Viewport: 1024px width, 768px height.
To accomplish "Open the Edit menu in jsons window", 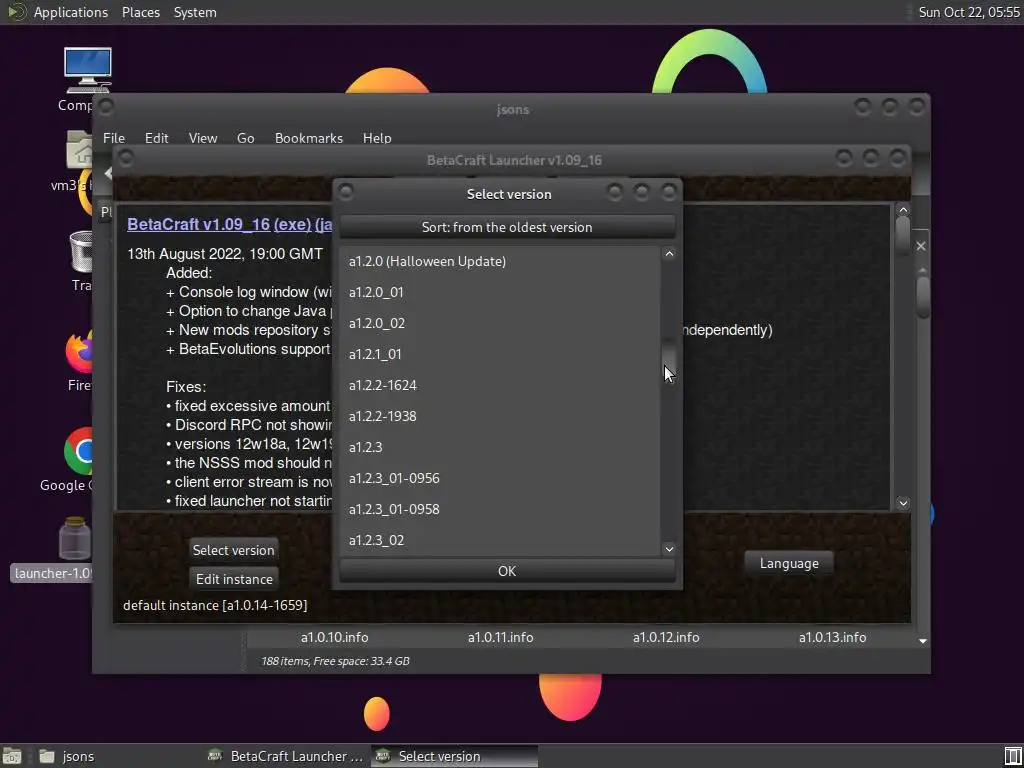I will coord(156,138).
